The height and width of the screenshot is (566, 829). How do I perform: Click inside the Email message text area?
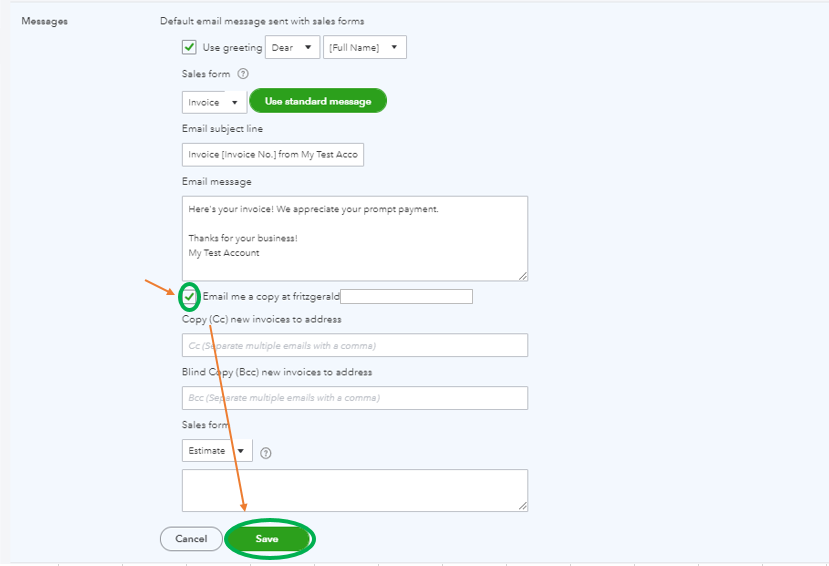pyautogui.click(x=355, y=238)
